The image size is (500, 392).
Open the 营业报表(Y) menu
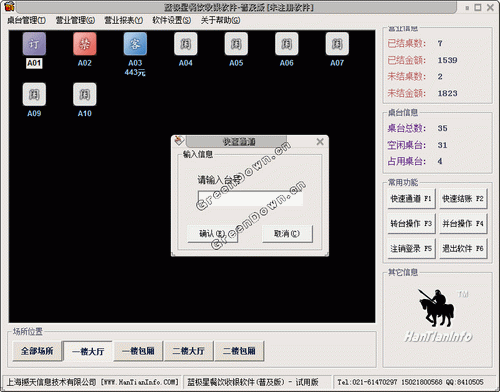[x=124, y=20]
